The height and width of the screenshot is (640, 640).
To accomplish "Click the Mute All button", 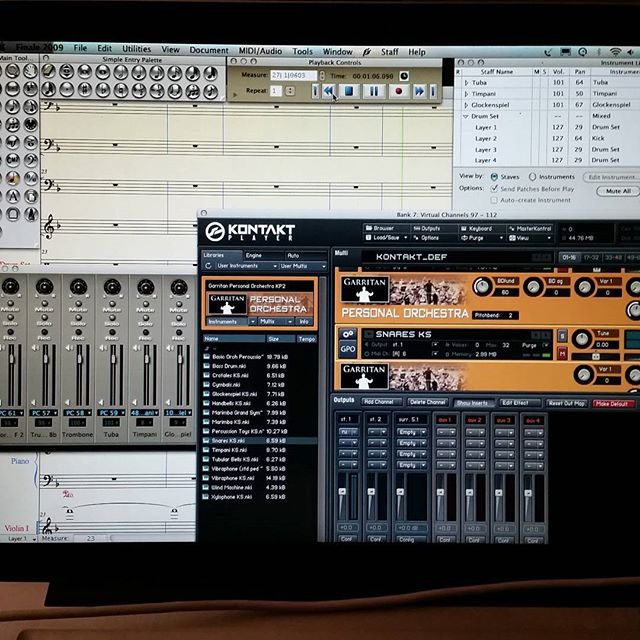I will click(618, 190).
